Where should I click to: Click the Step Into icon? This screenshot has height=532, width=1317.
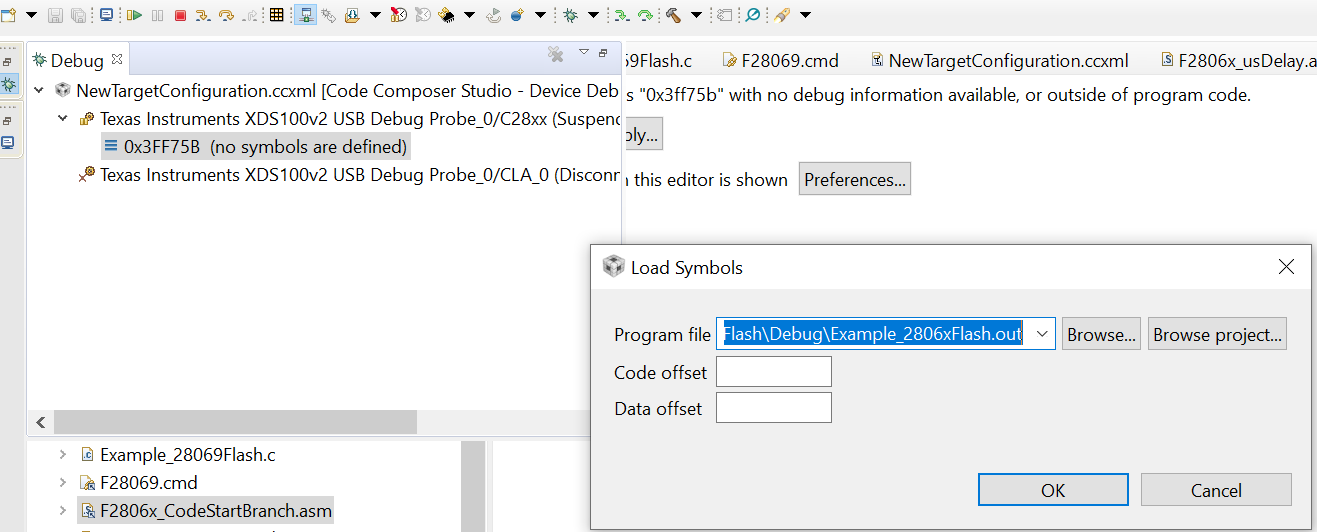coord(203,15)
